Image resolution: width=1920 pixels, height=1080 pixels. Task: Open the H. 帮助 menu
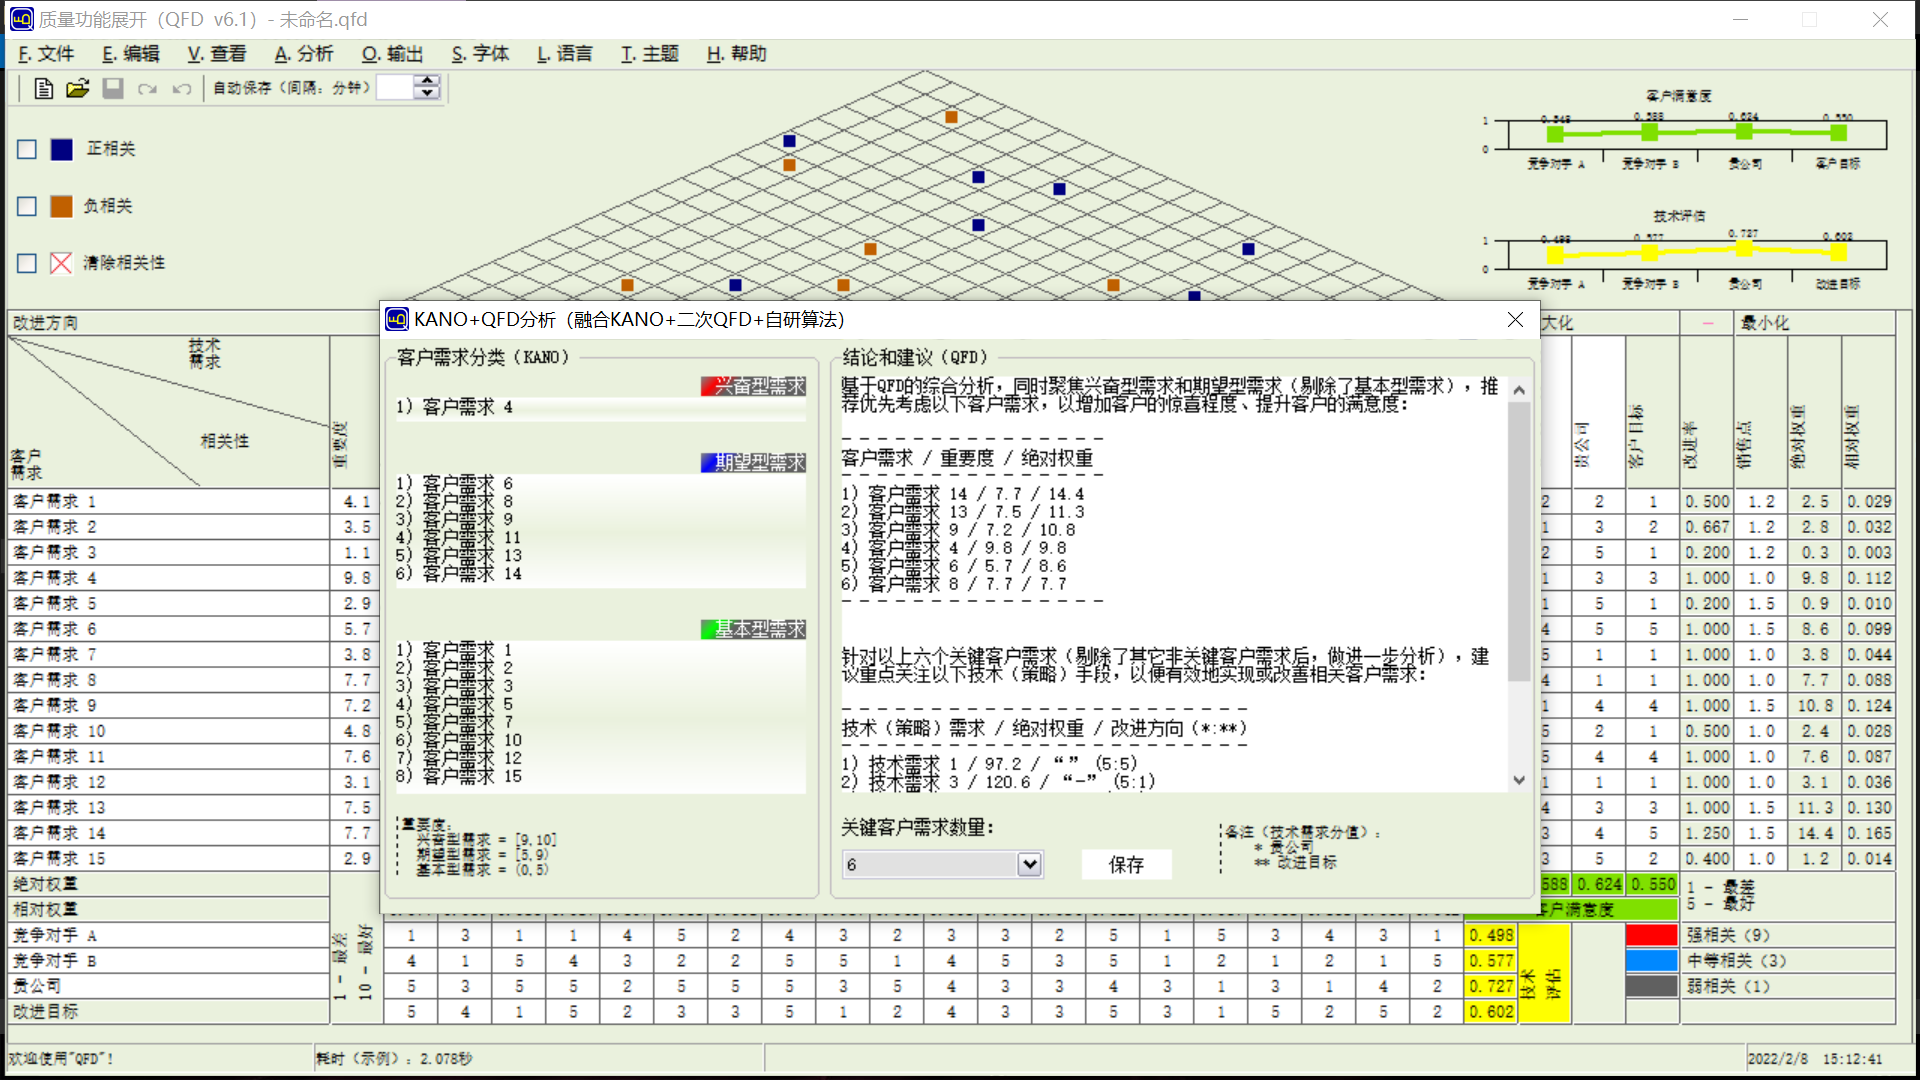point(736,54)
